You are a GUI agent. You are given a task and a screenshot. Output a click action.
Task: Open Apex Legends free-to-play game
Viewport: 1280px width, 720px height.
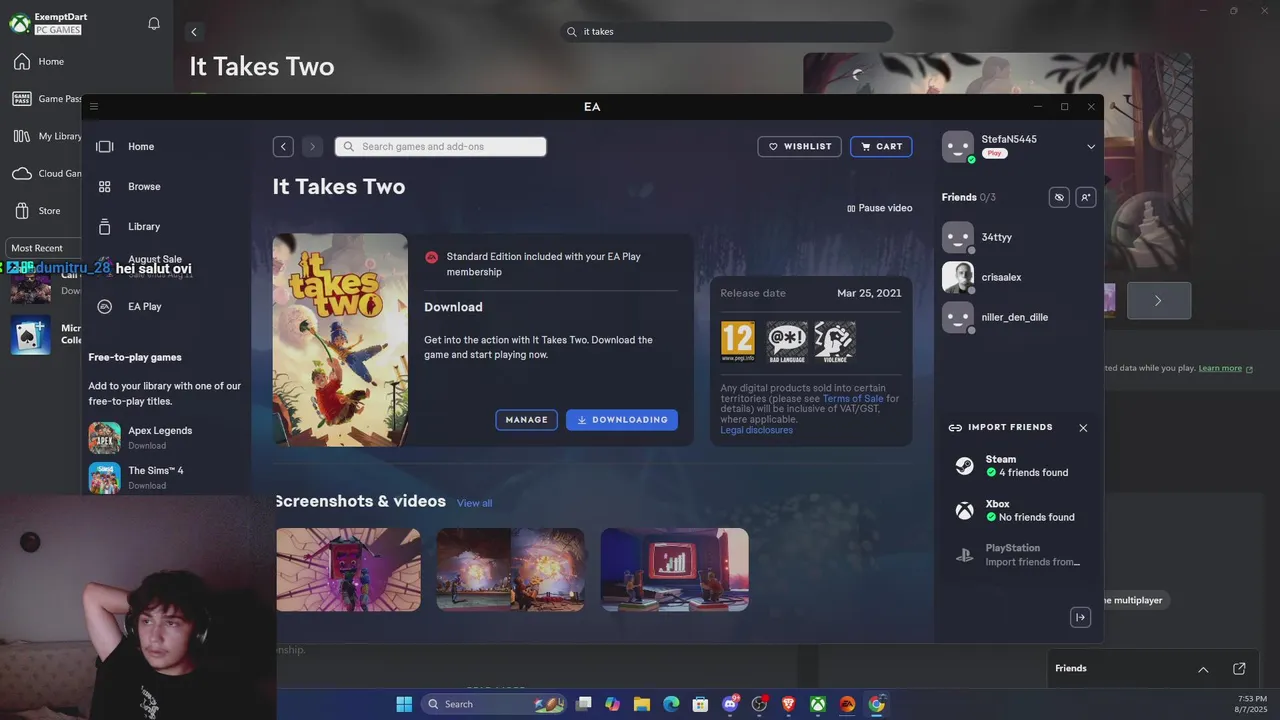pos(160,437)
